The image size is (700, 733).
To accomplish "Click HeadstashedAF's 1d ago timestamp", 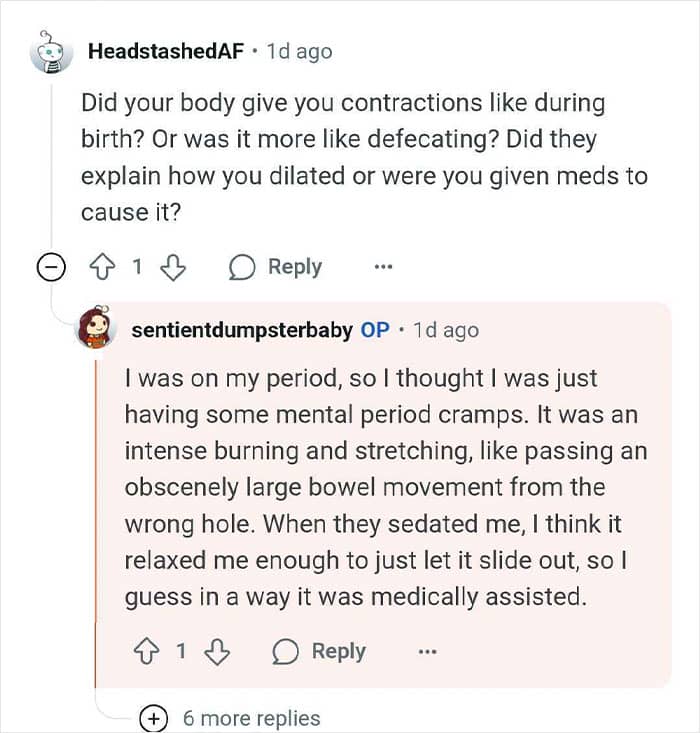I will tap(300, 52).
